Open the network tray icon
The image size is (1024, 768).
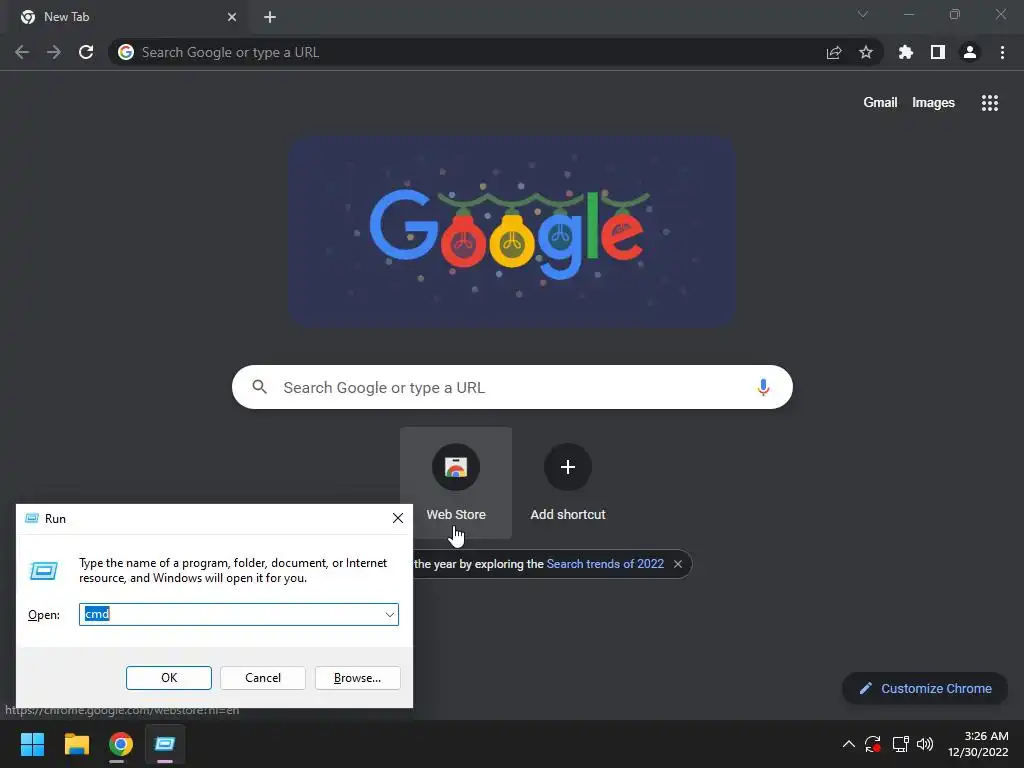[x=901, y=744]
